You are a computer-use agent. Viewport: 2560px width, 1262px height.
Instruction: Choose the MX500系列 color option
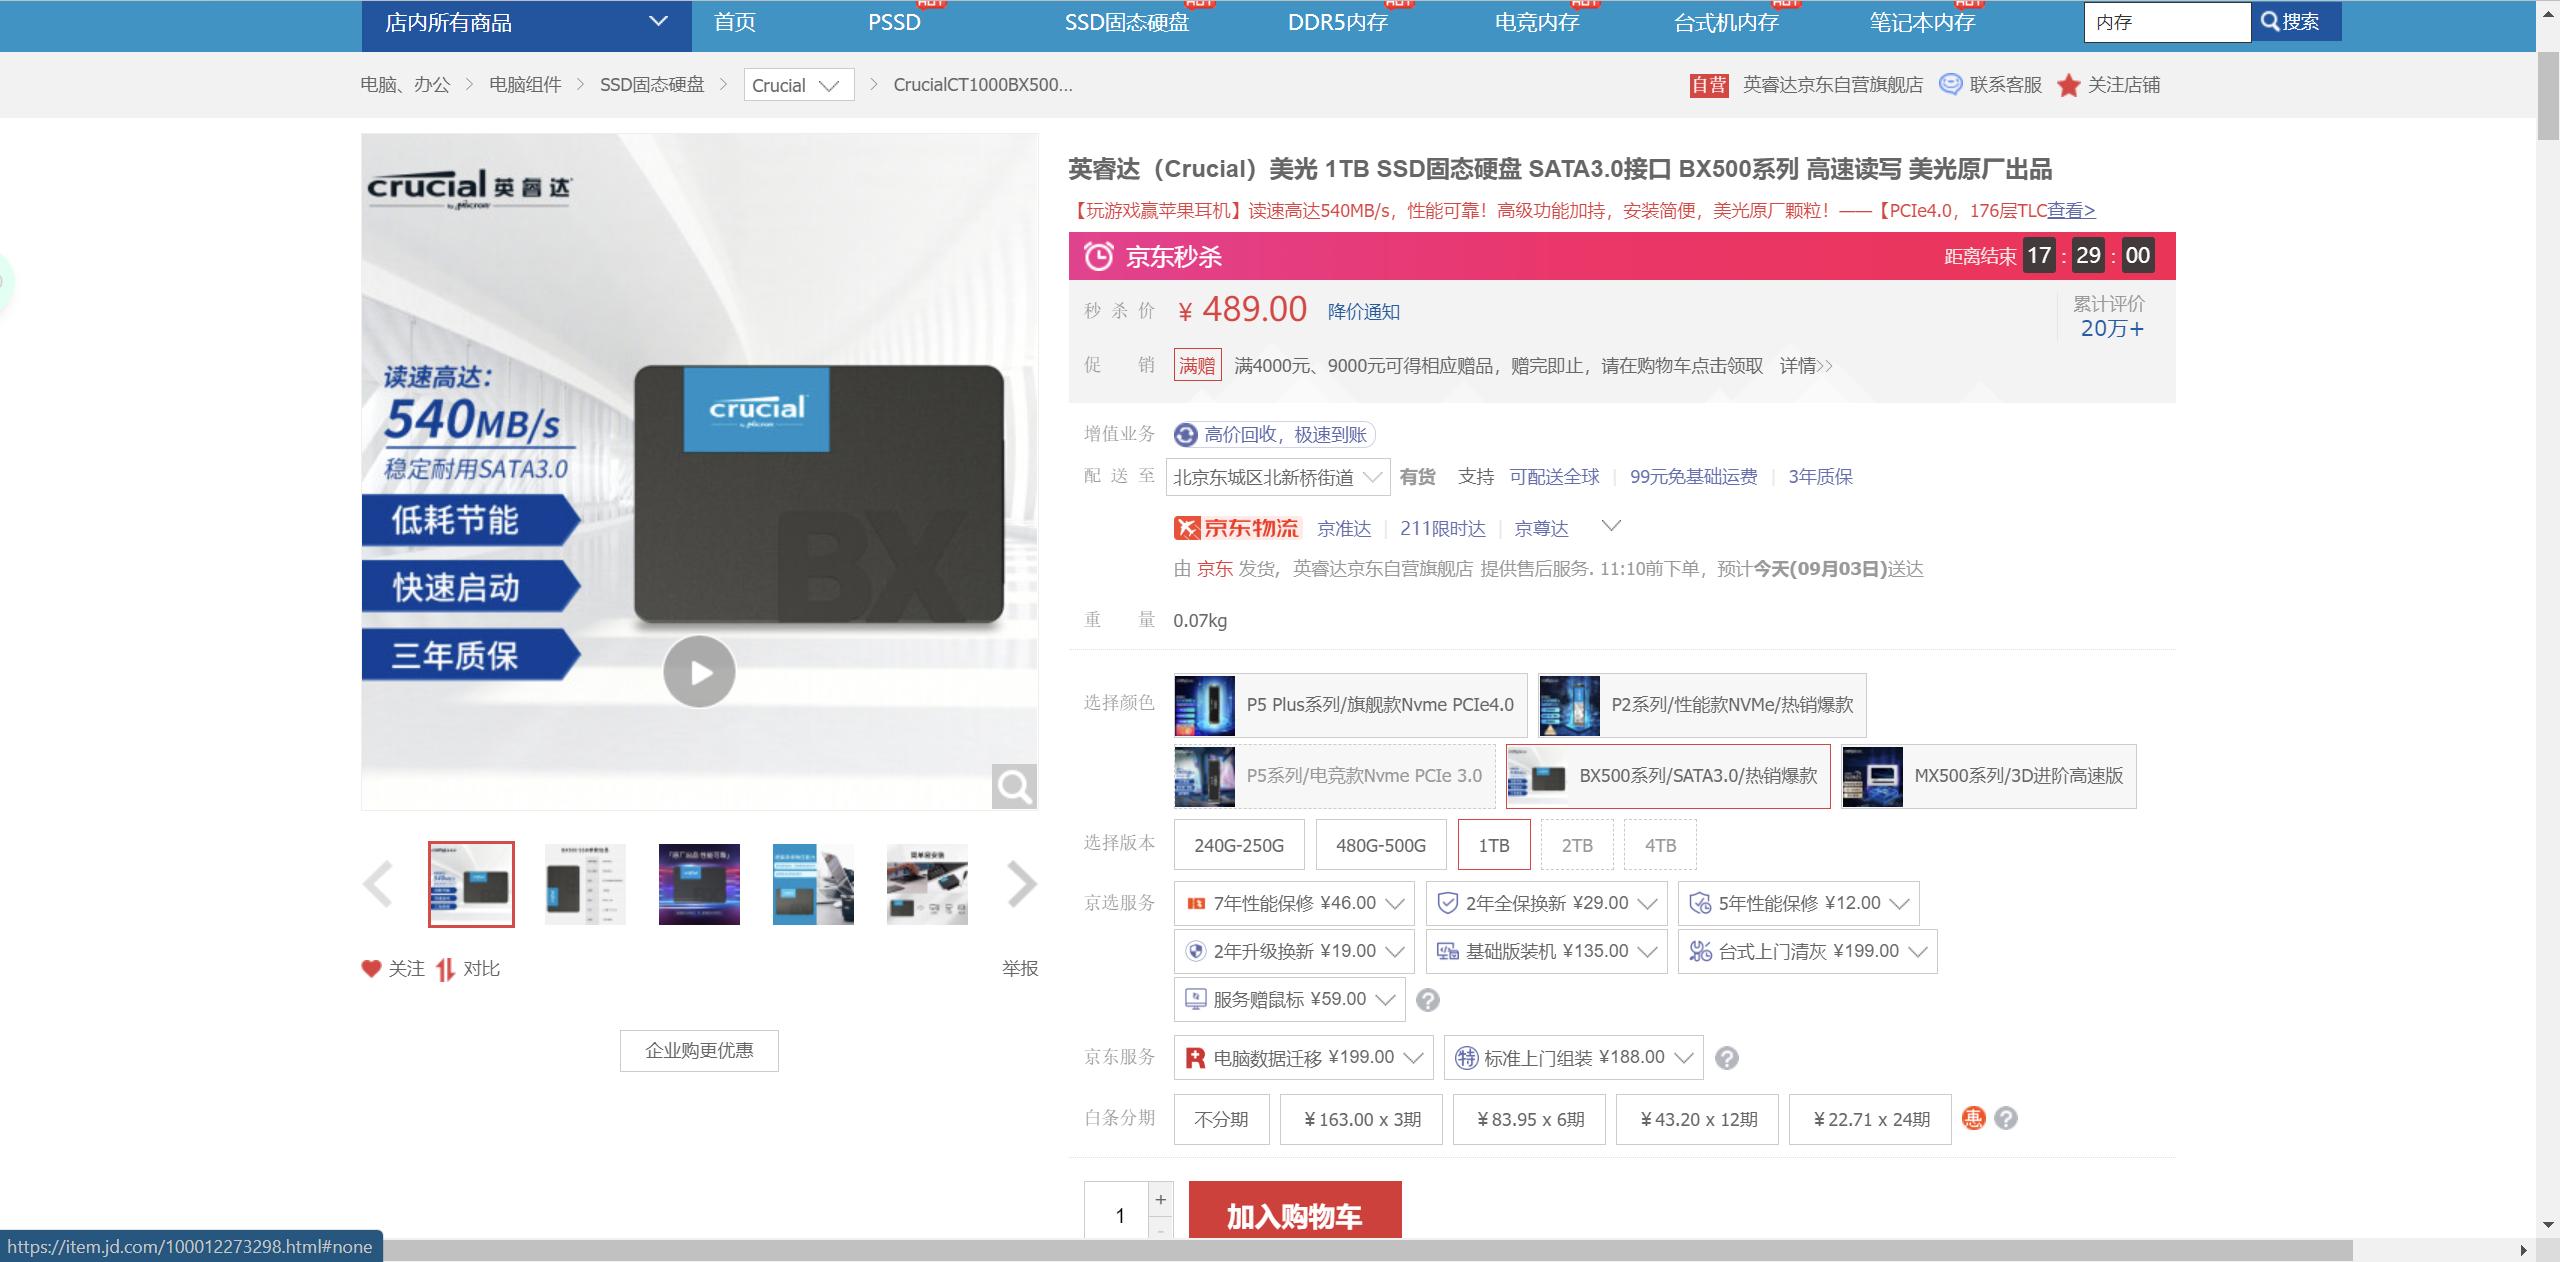point(1988,776)
